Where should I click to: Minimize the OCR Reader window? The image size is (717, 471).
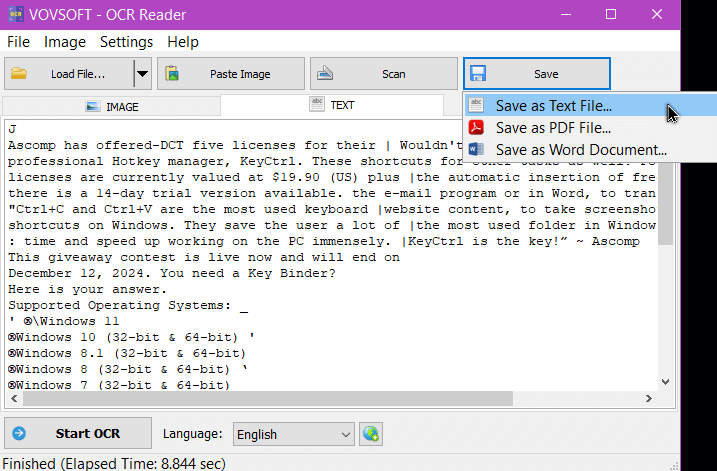point(566,14)
